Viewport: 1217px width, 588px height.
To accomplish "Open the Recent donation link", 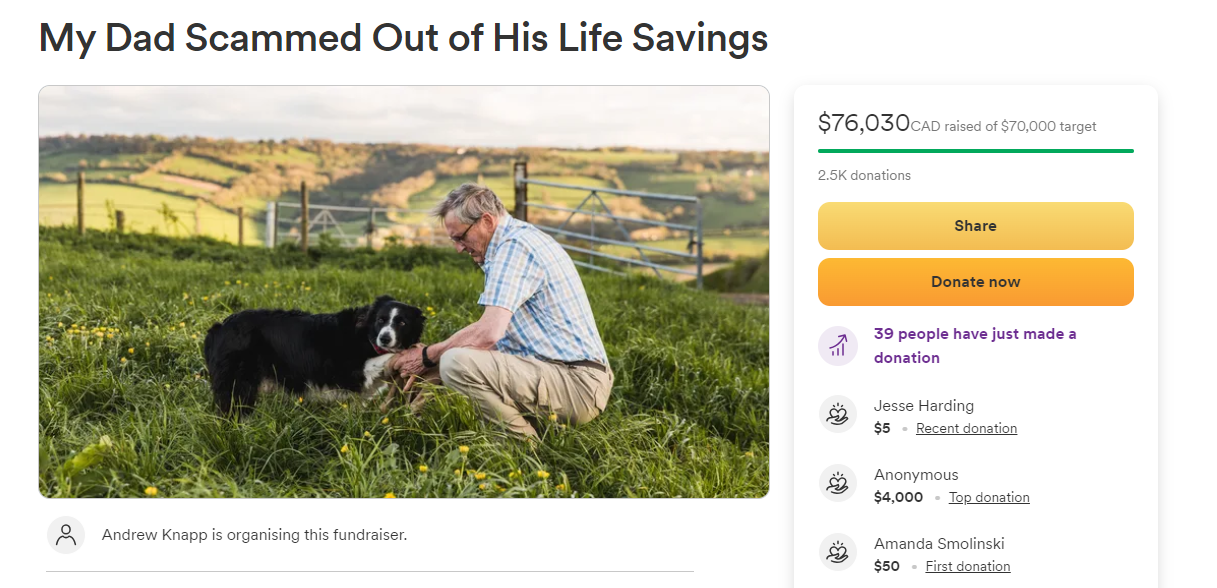I will 966,428.
